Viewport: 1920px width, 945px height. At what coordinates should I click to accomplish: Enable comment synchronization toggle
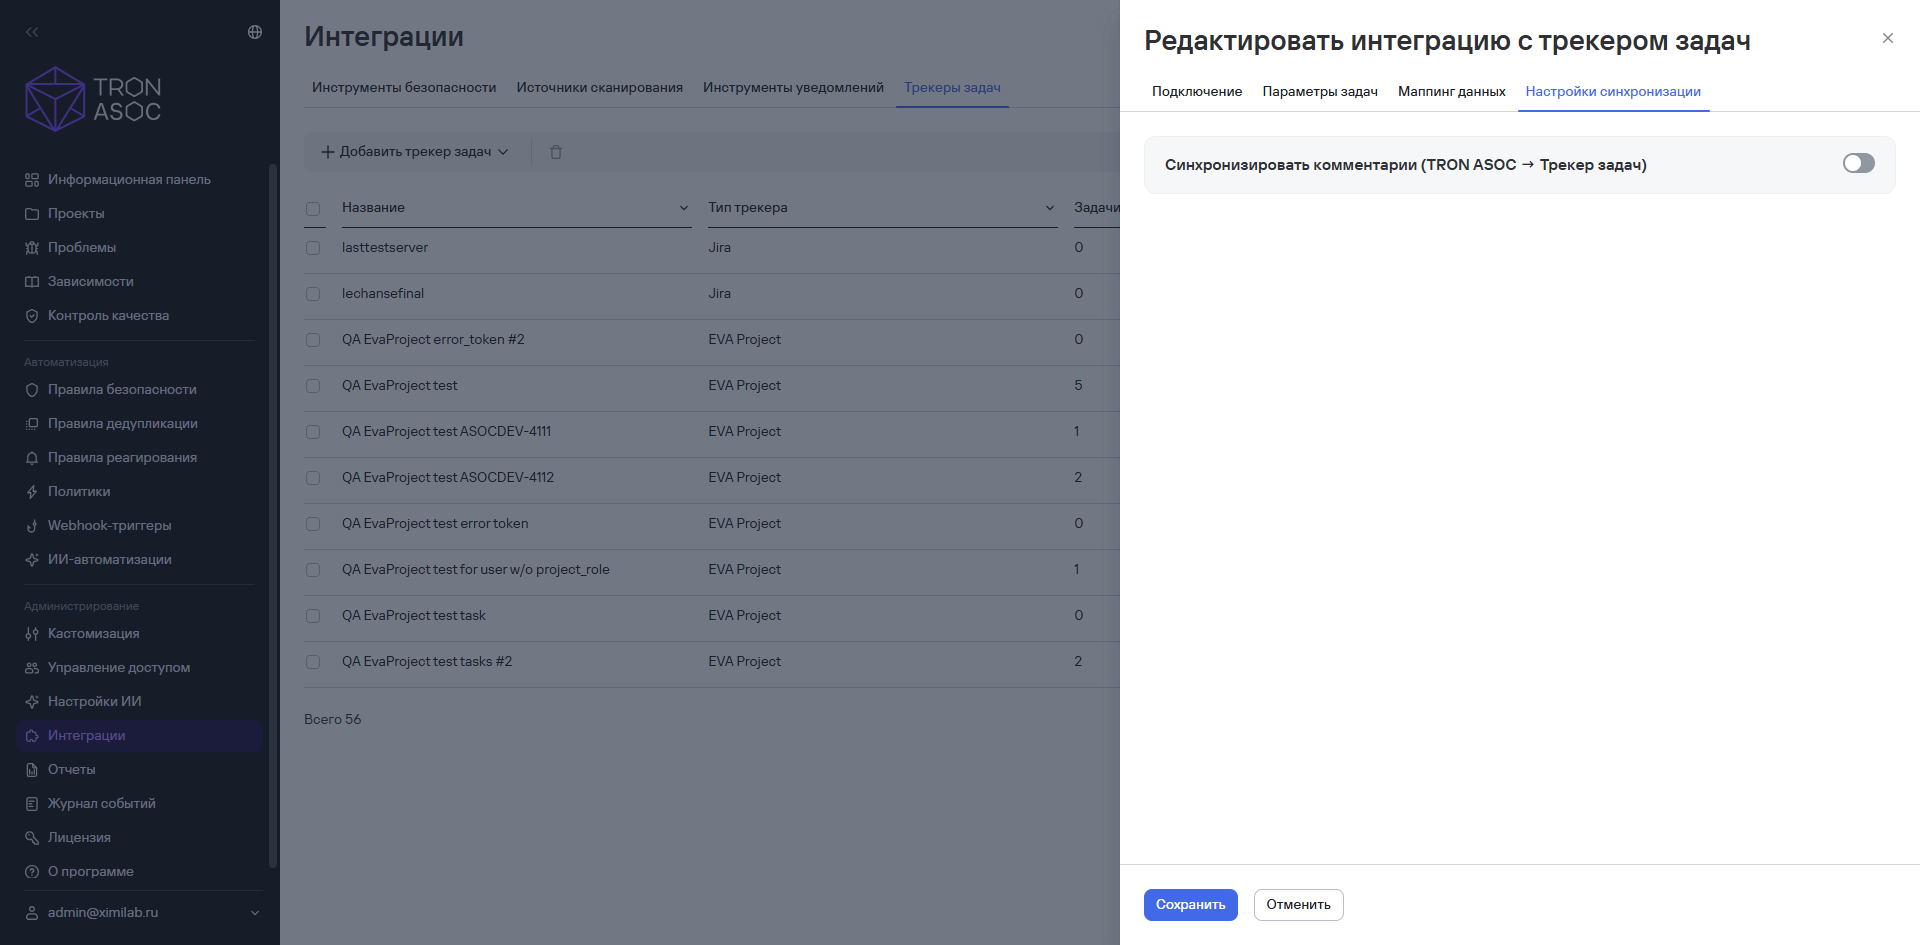[1859, 163]
